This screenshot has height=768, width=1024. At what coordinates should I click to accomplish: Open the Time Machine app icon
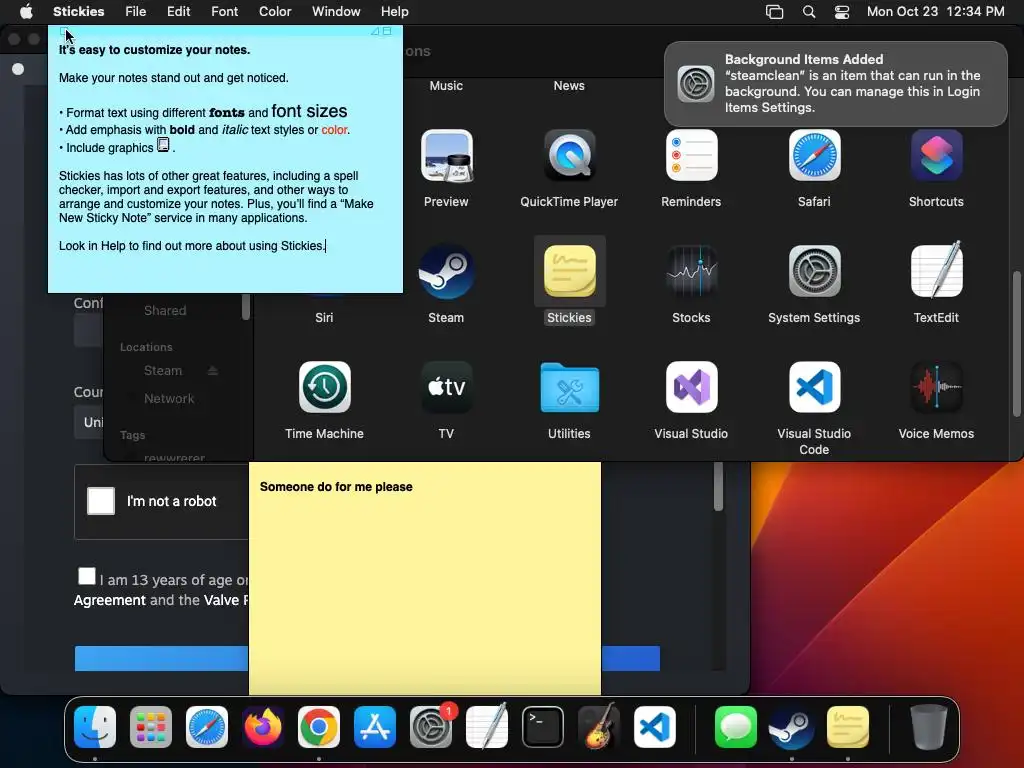click(324, 387)
